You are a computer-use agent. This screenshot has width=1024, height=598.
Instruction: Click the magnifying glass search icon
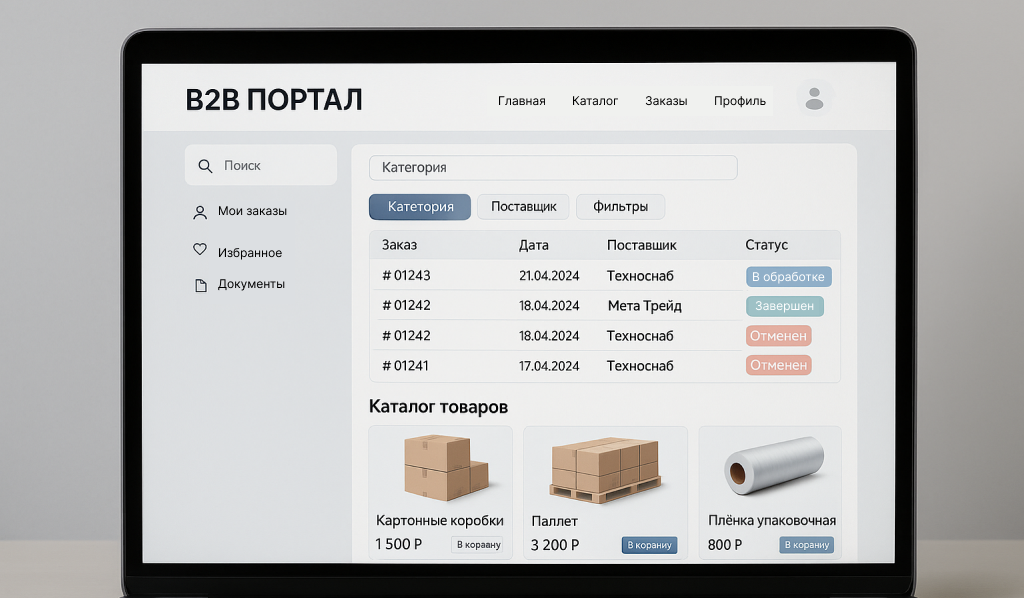(206, 166)
